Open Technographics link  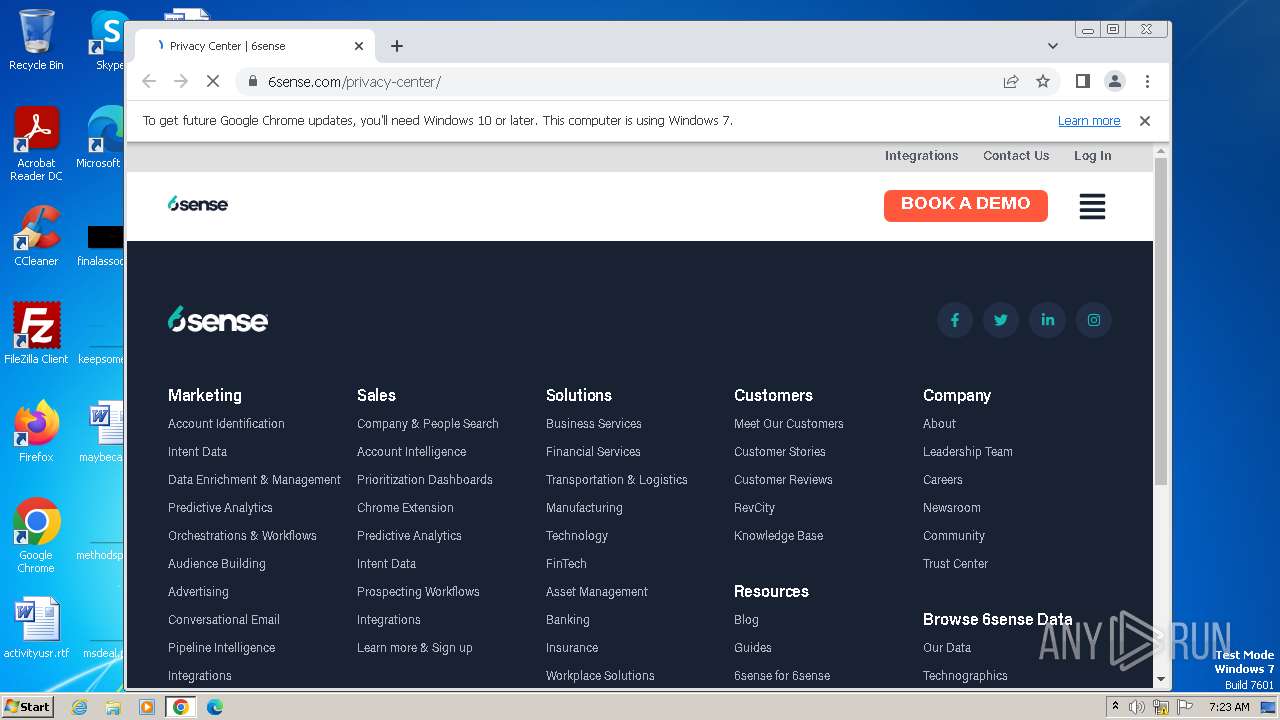[x=965, y=676]
